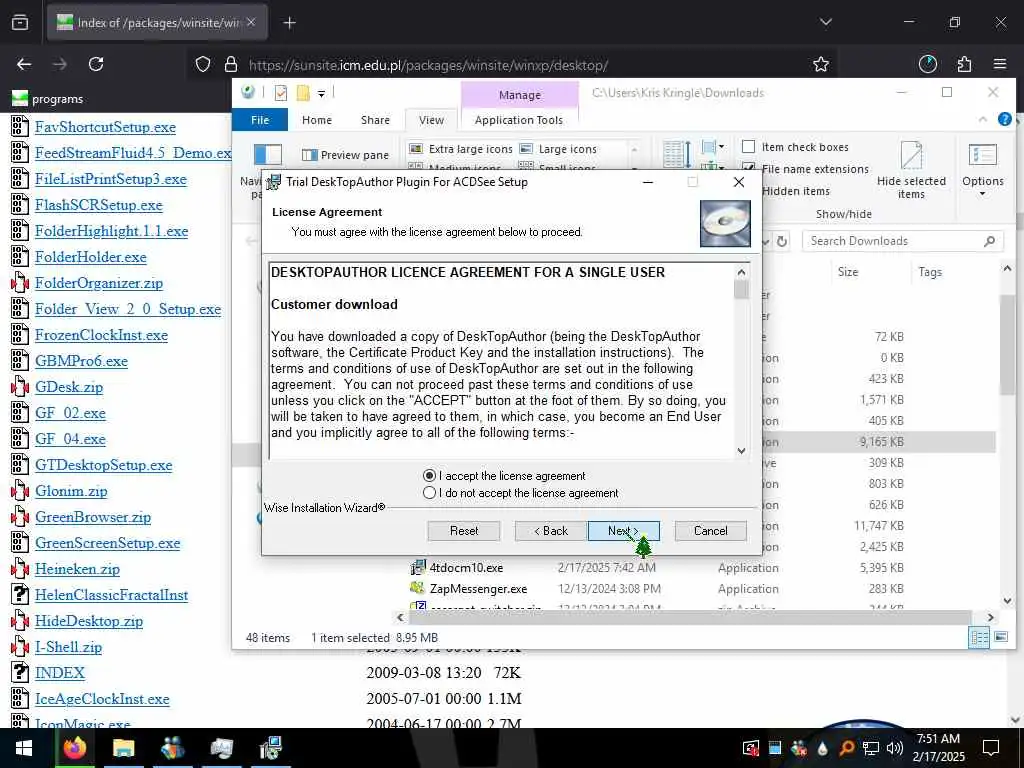Select the ZapMessenger.exe file in Explorer

pos(478,589)
